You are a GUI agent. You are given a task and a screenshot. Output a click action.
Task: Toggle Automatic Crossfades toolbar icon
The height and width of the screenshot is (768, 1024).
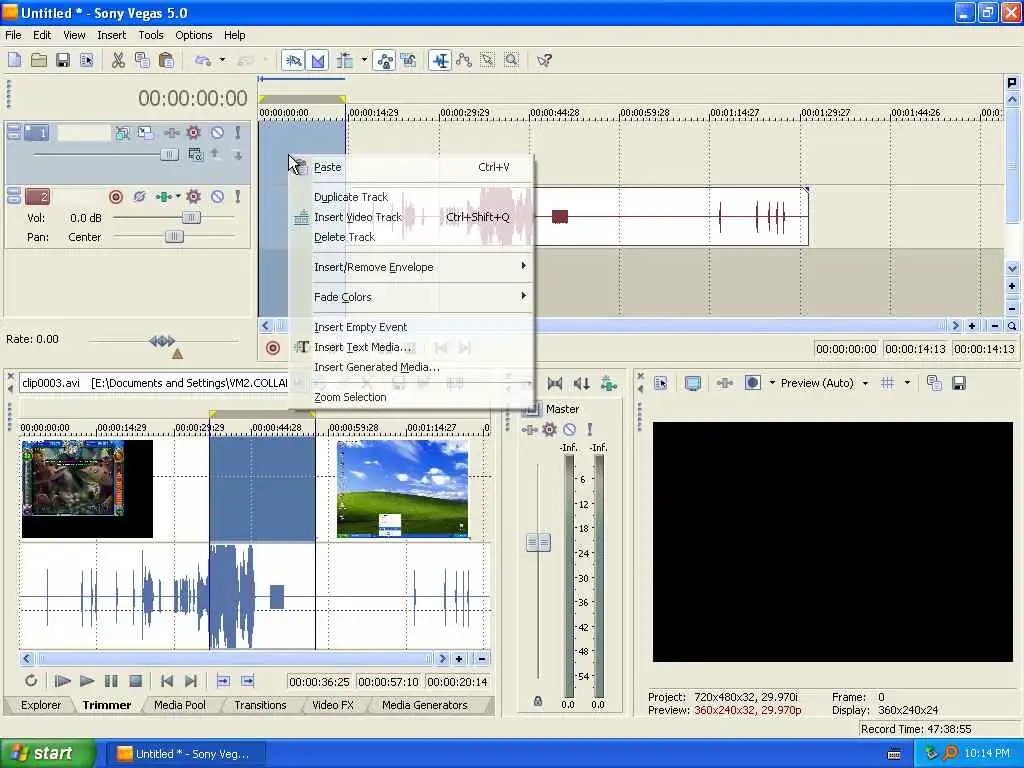tap(317, 60)
